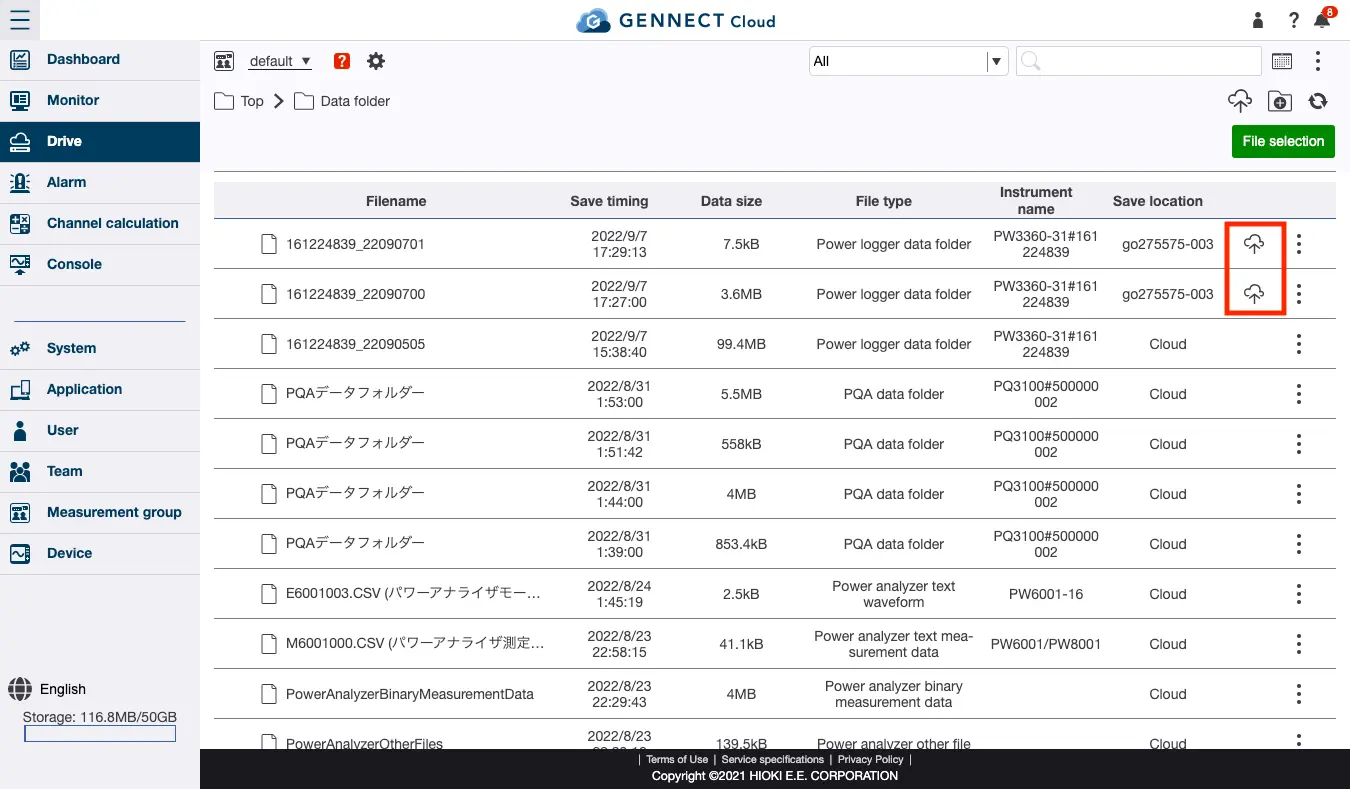Open the hamburger navigation menu
Screen dimensions: 1350x789
20,20
